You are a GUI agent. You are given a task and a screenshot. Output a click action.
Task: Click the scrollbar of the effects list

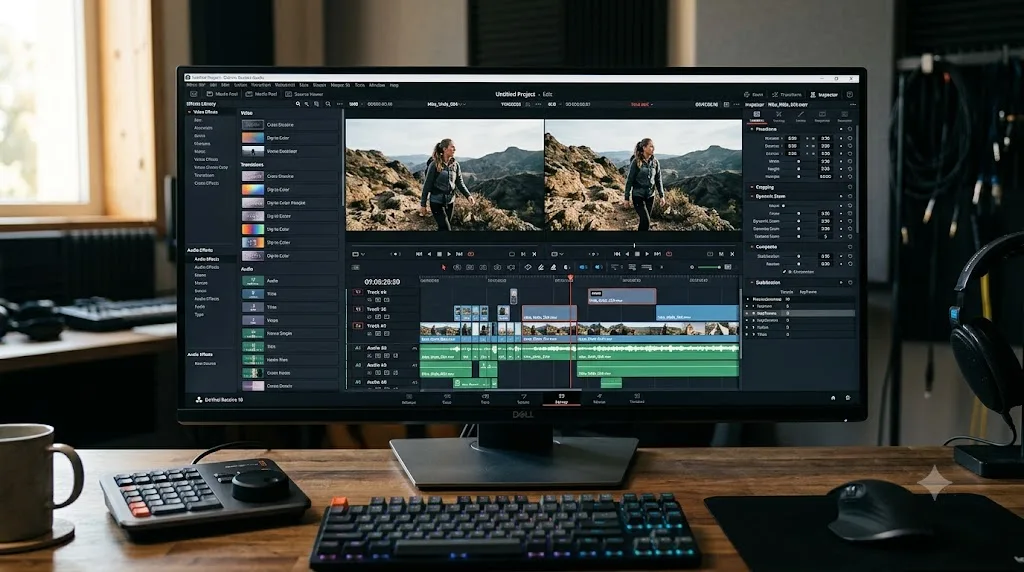(x=343, y=157)
